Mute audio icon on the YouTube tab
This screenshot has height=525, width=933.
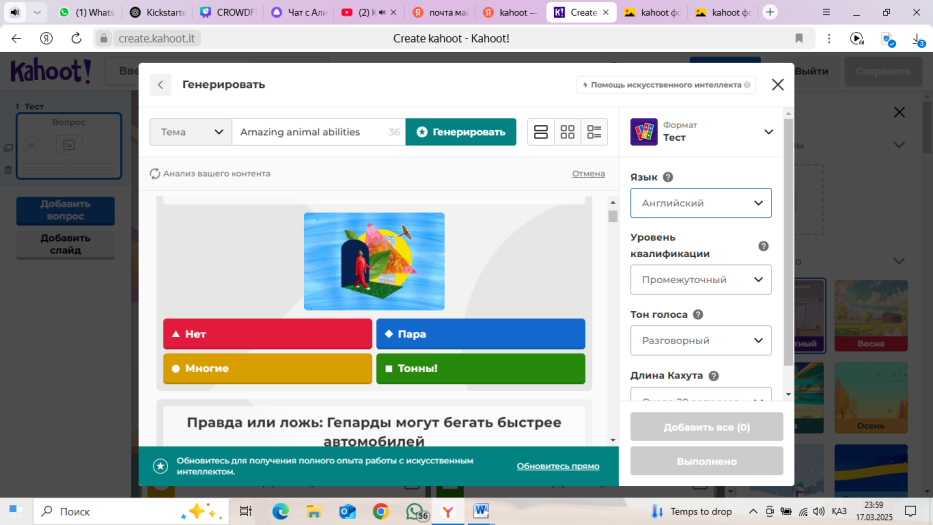(x=382, y=12)
